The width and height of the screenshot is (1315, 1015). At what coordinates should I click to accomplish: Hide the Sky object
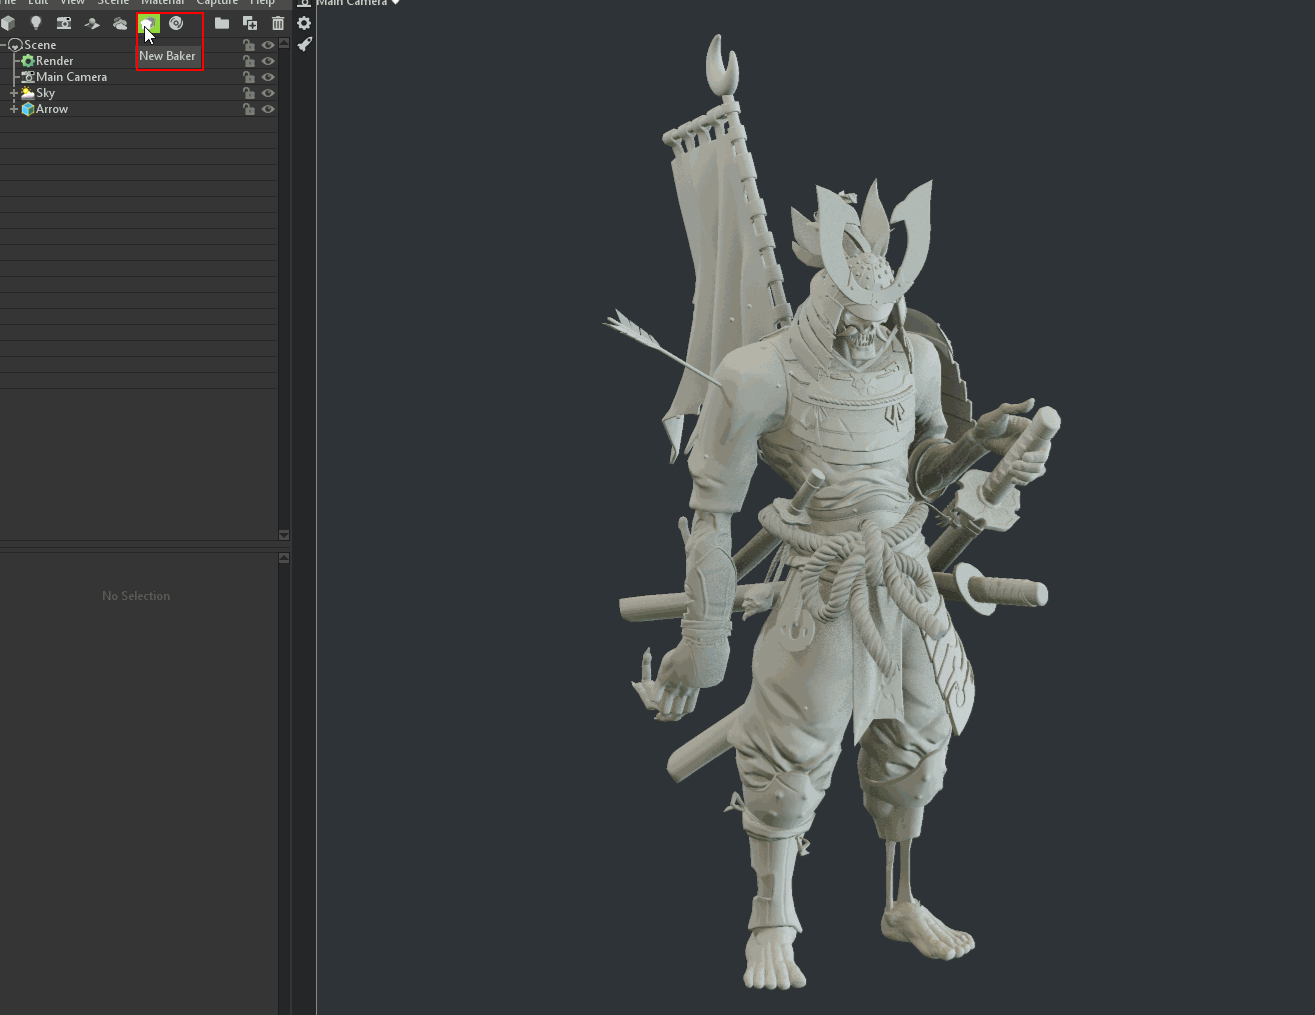(268, 93)
